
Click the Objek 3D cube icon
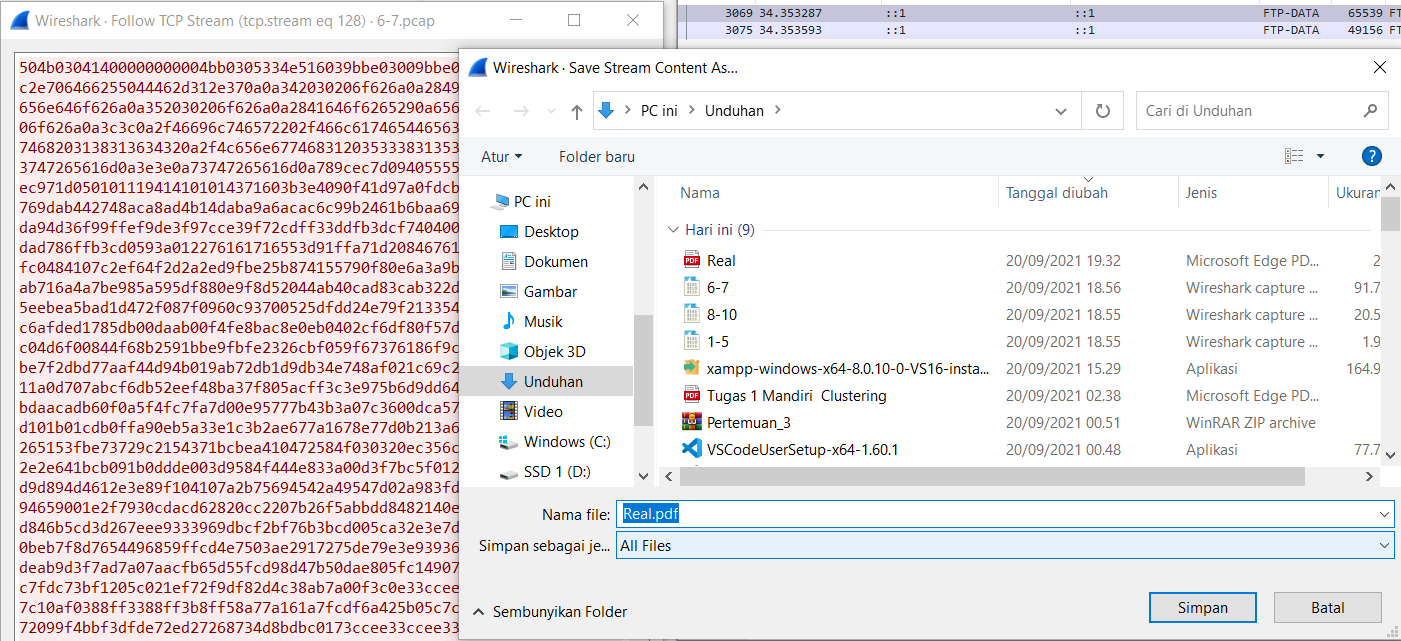[508, 351]
